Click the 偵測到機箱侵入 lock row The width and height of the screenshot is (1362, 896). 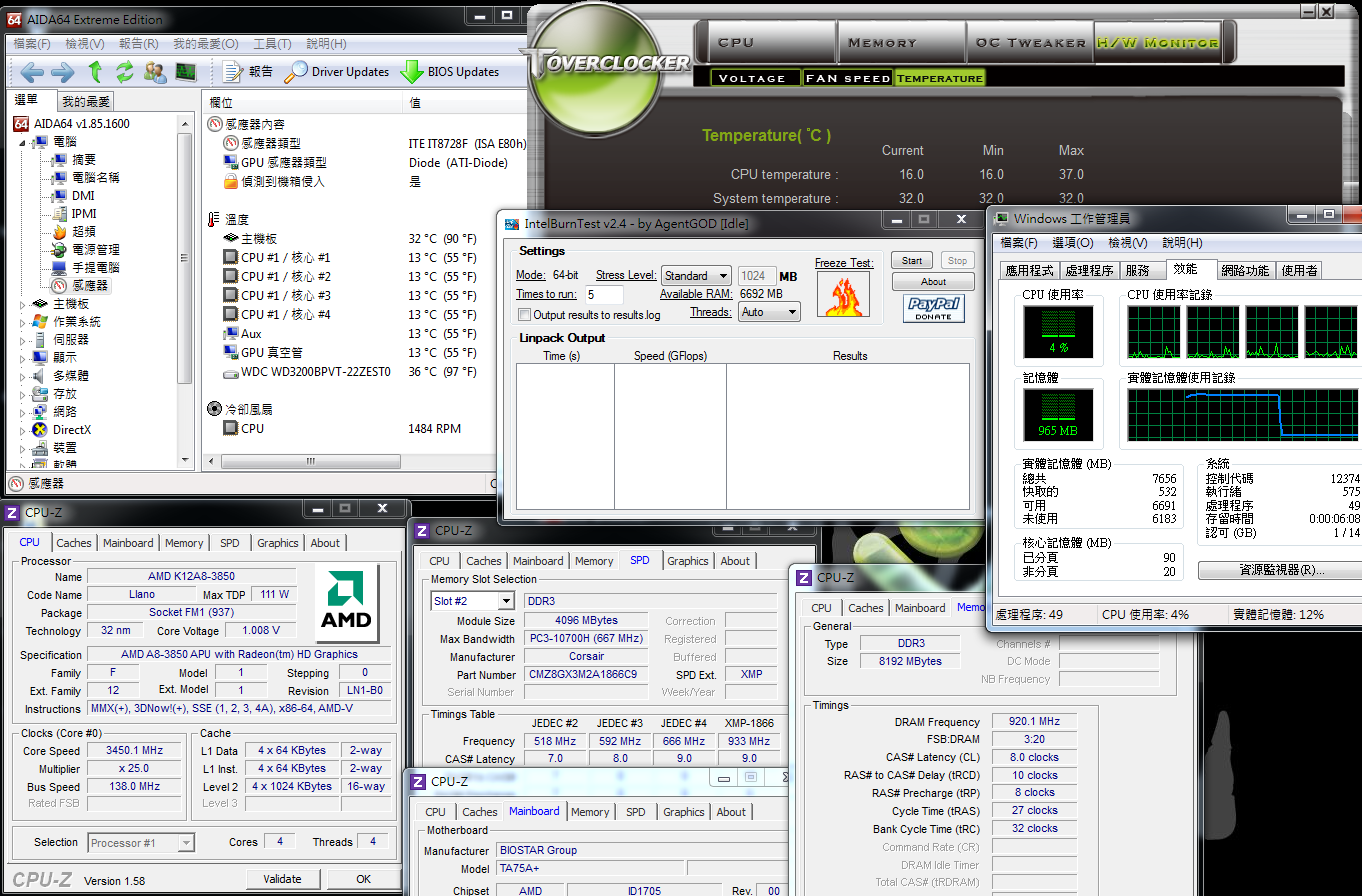click(x=275, y=182)
